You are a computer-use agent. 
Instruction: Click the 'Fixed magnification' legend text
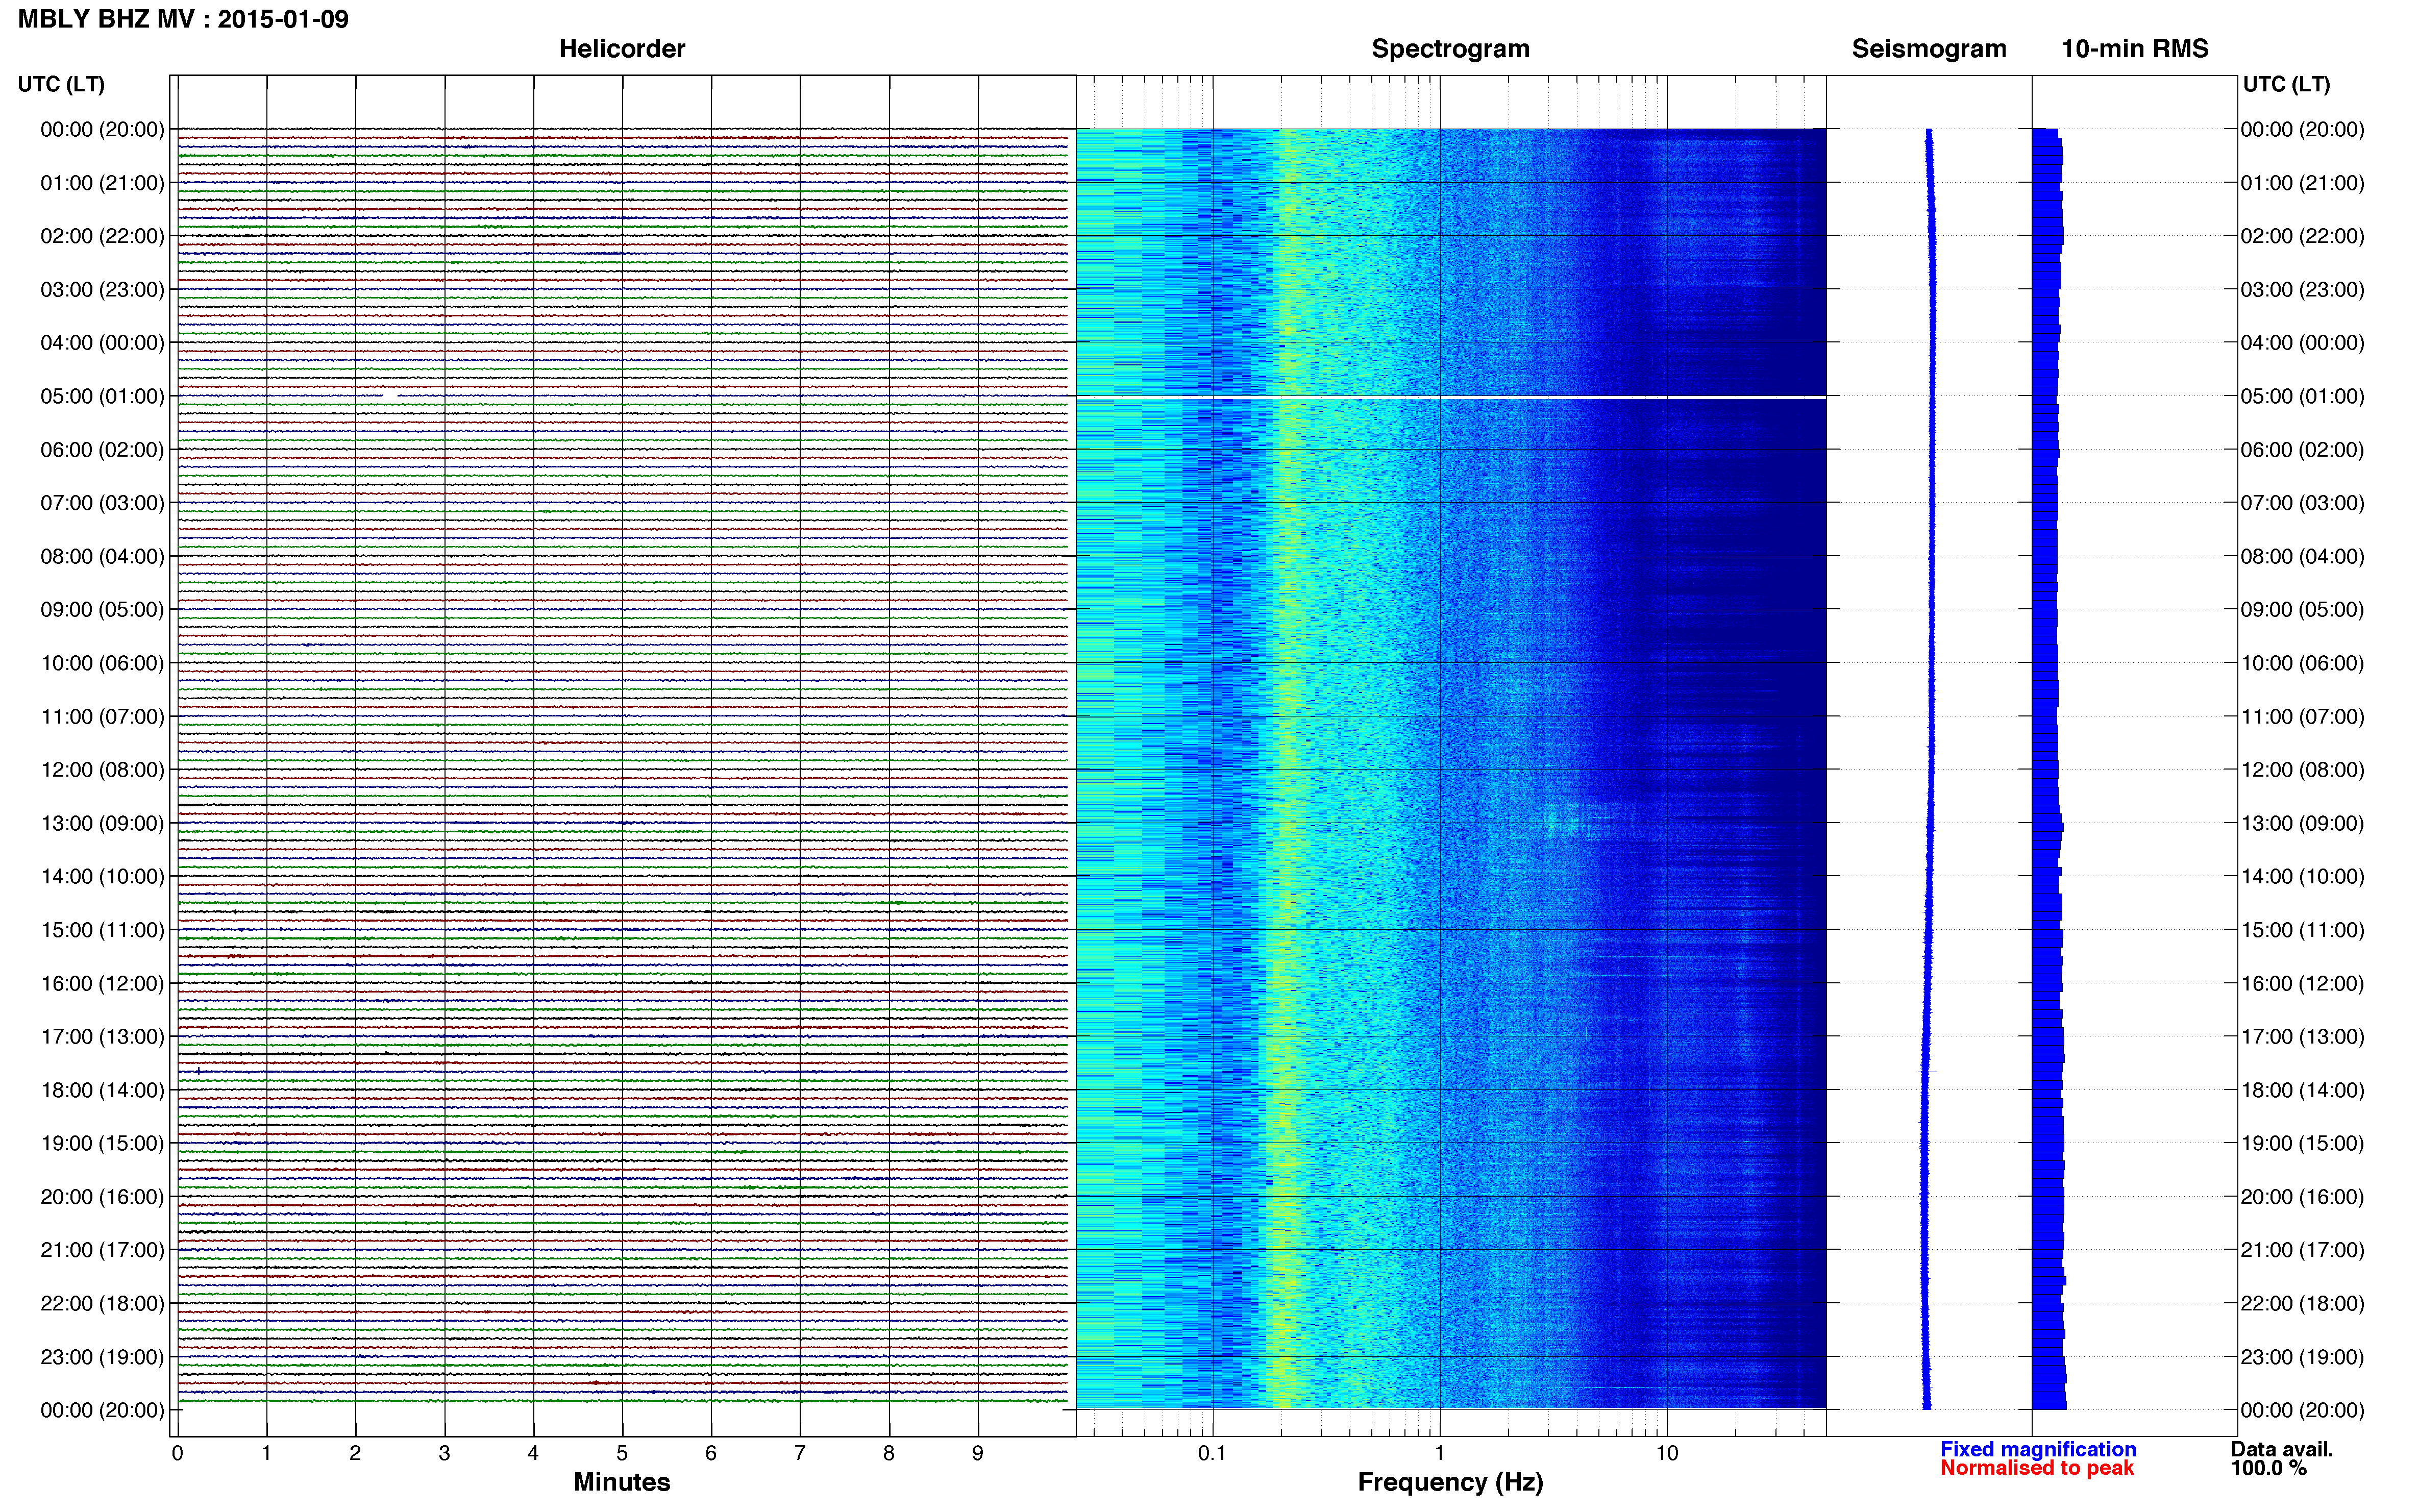(x=2038, y=1449)
